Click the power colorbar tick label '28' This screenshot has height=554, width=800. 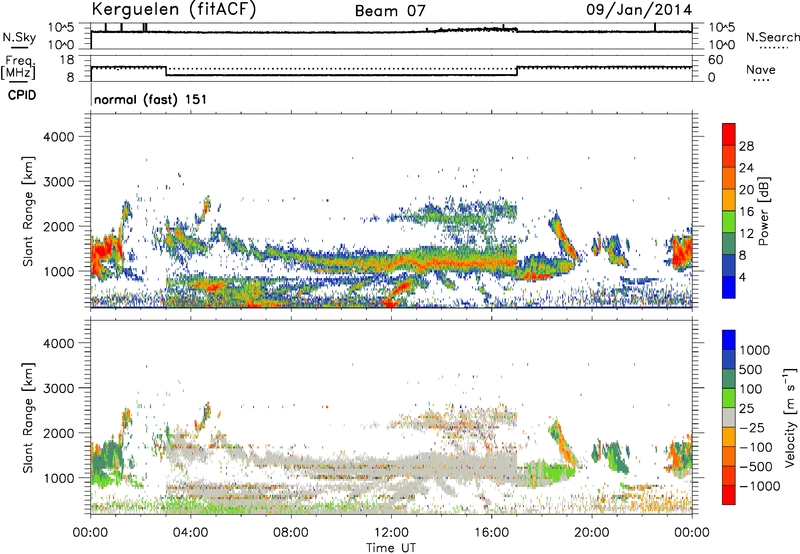tap(746, 146)
